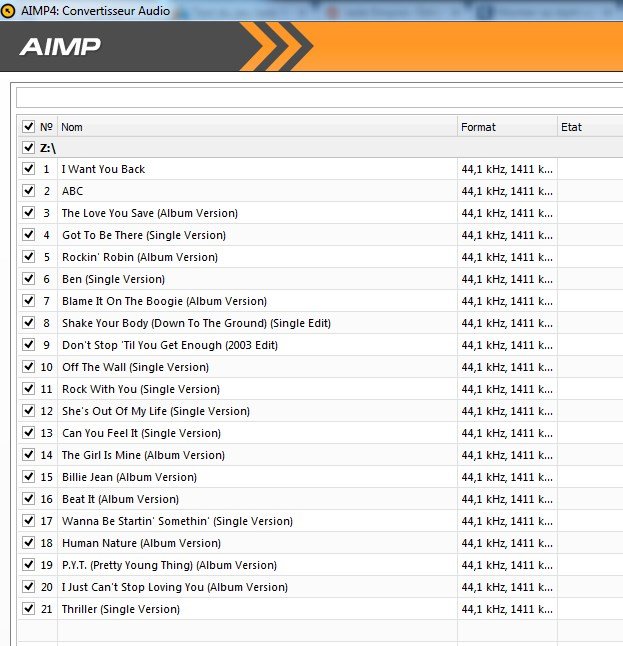
Task: Collapse the Z:\ group row
Action: point(48,148)
